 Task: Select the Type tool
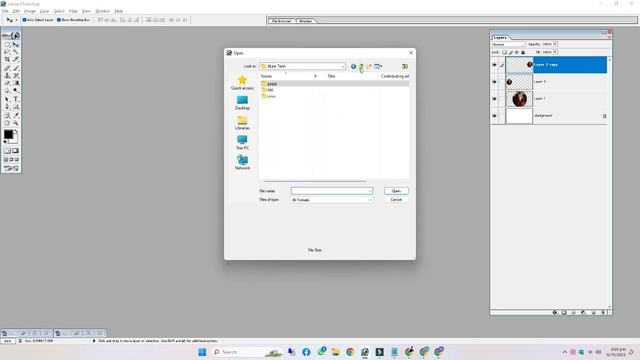pyautogui.click(x=16, y=99)
